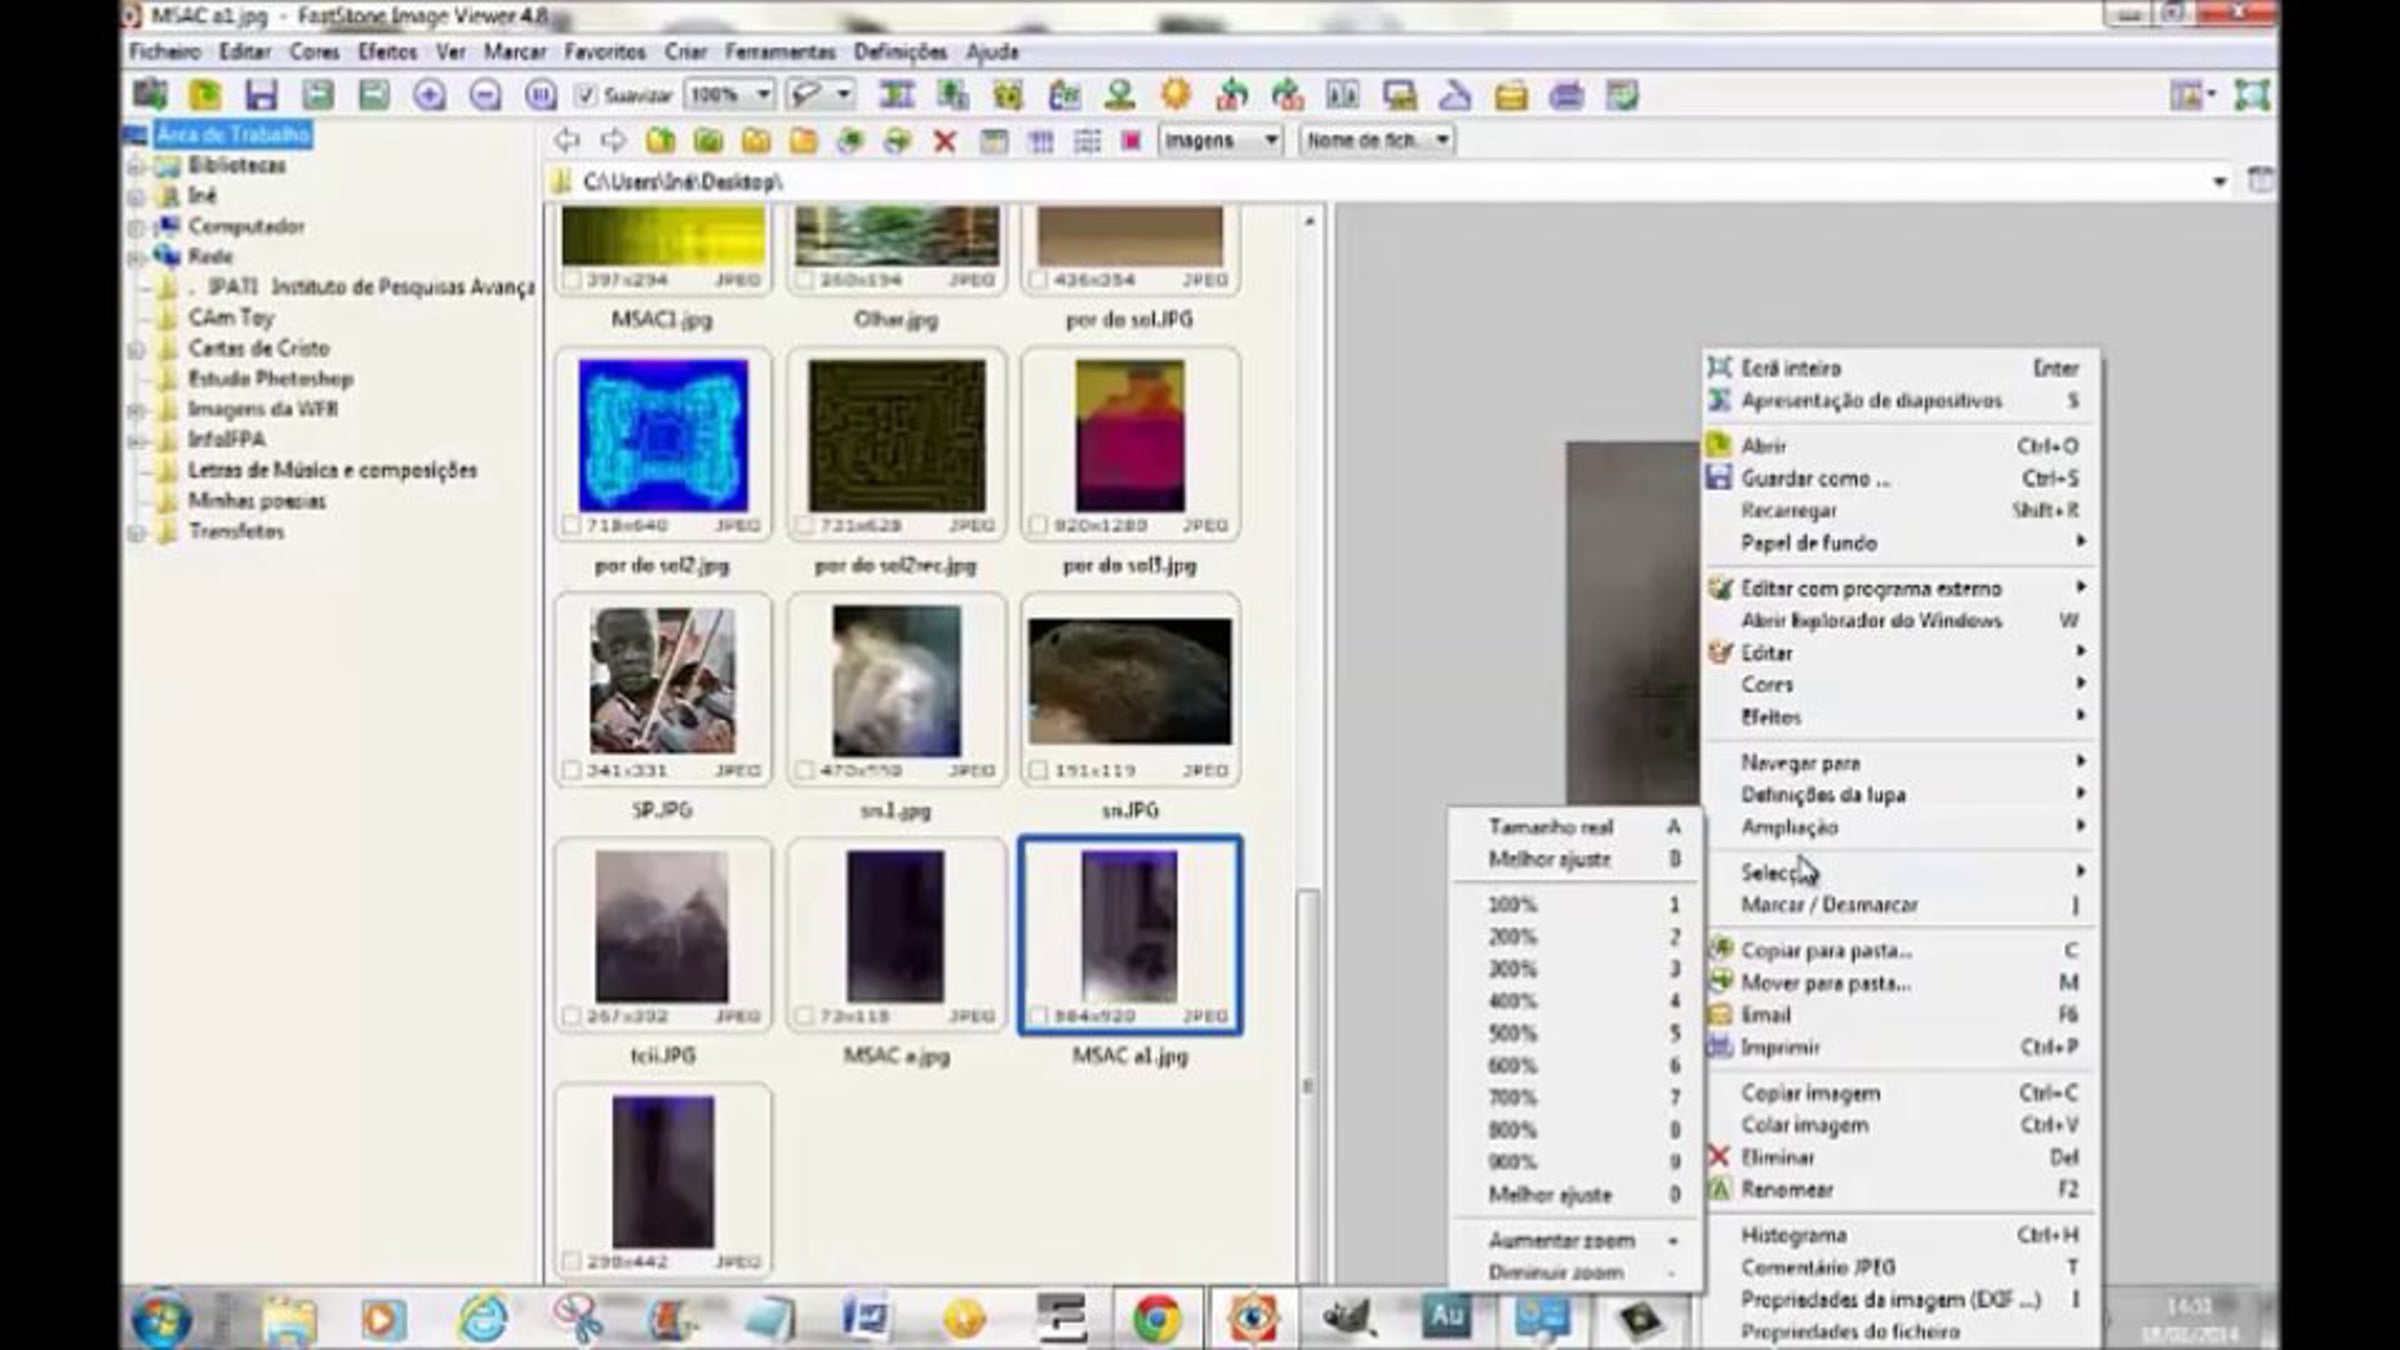Check the box on SP.JPG thumbnail

coord(570,771)
